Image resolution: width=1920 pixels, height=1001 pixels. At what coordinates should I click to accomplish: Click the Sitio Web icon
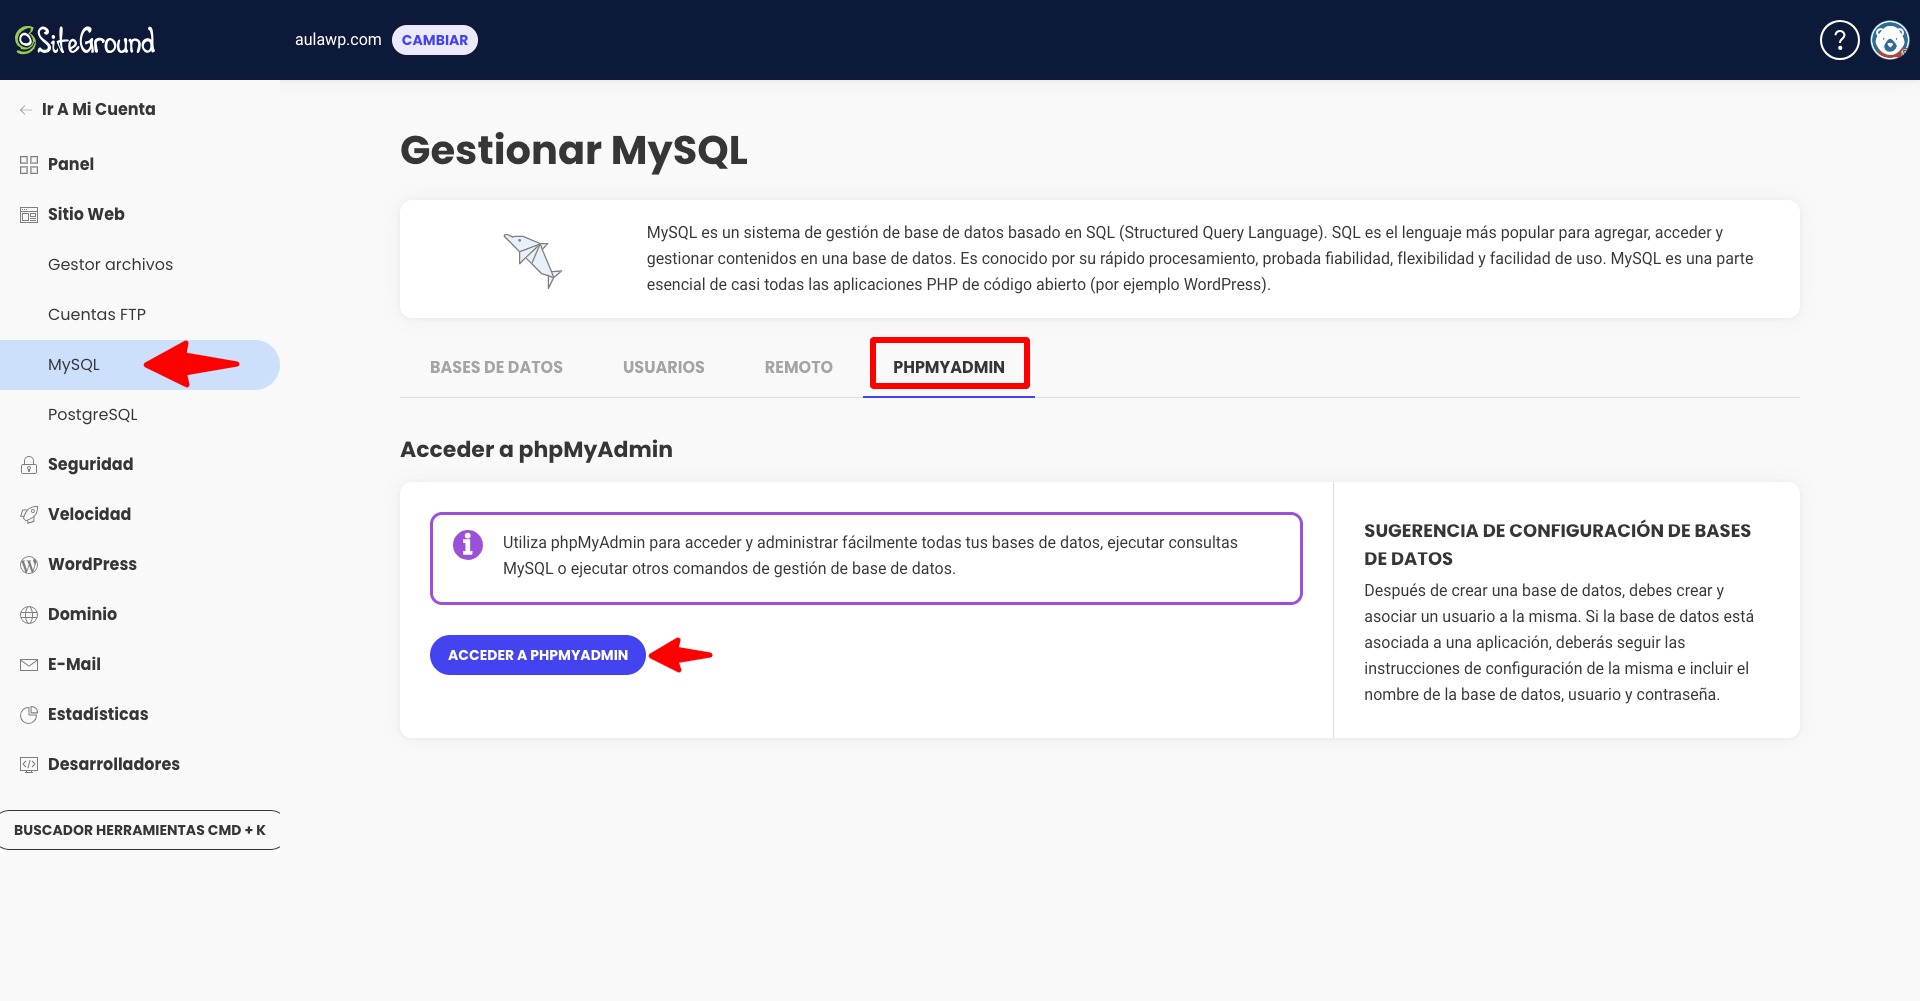[27, 214]
